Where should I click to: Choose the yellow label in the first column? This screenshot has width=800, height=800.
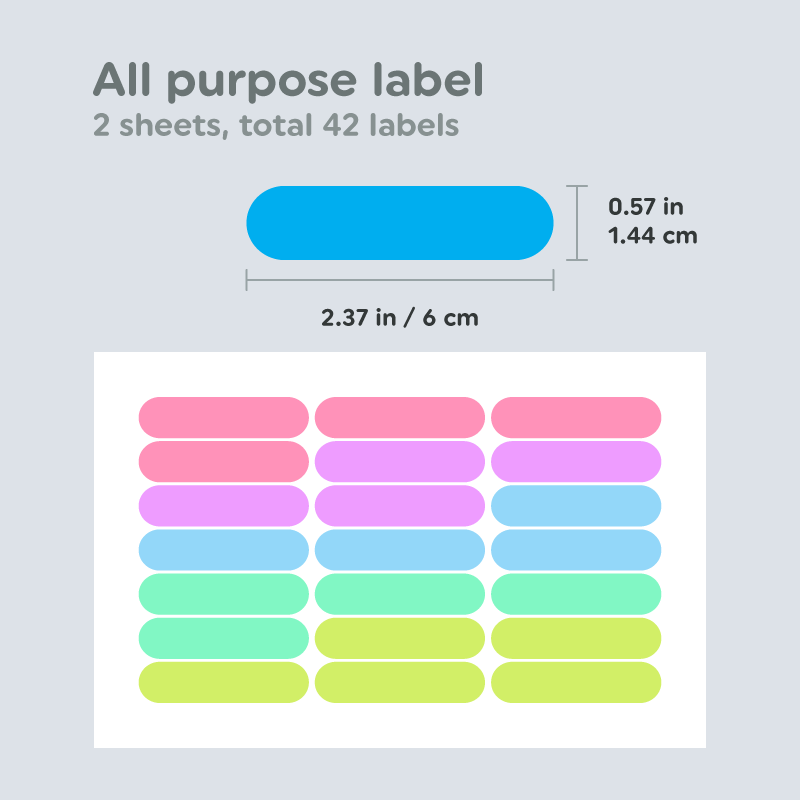click(x=223, y=682)
